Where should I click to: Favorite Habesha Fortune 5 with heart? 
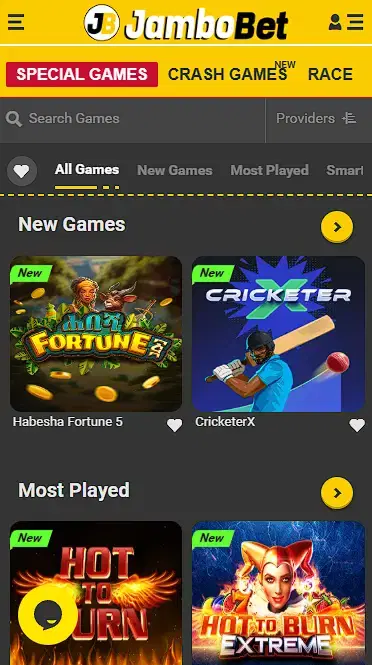point(174,425)
